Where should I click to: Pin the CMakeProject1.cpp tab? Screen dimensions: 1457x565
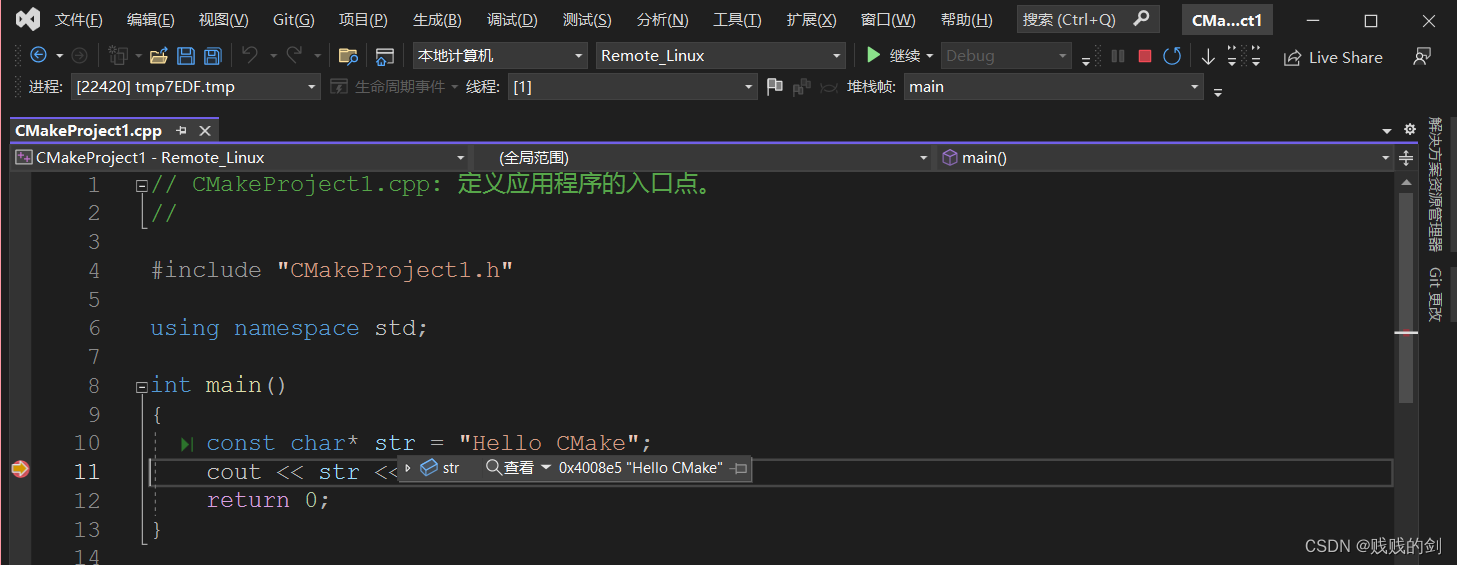point(182,131)
